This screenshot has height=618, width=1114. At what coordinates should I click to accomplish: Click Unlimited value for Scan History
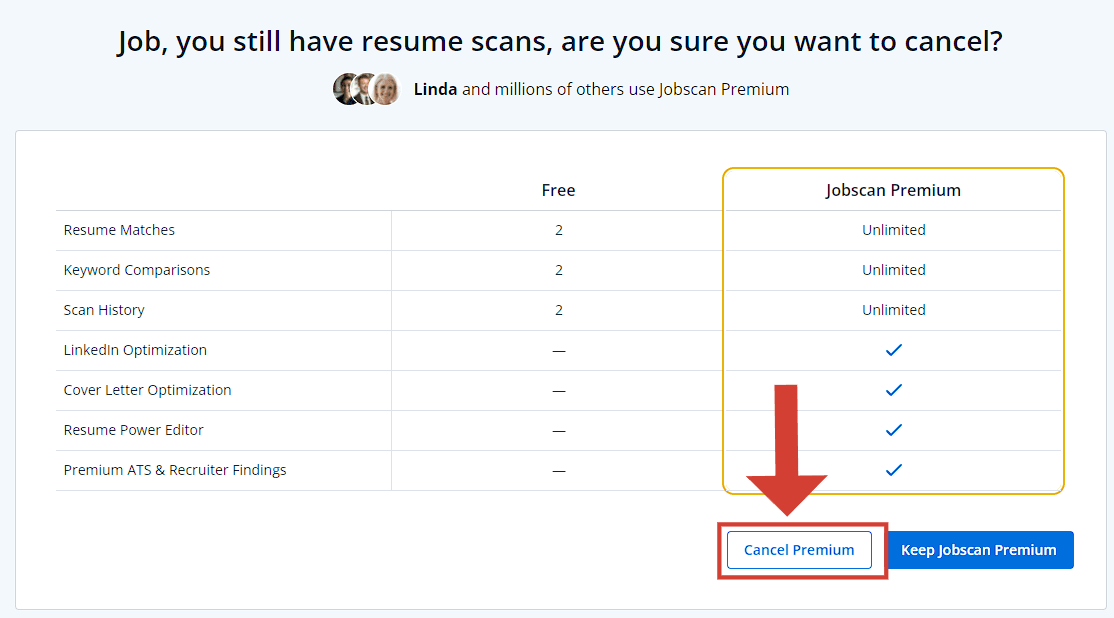[x=894, y=310]
